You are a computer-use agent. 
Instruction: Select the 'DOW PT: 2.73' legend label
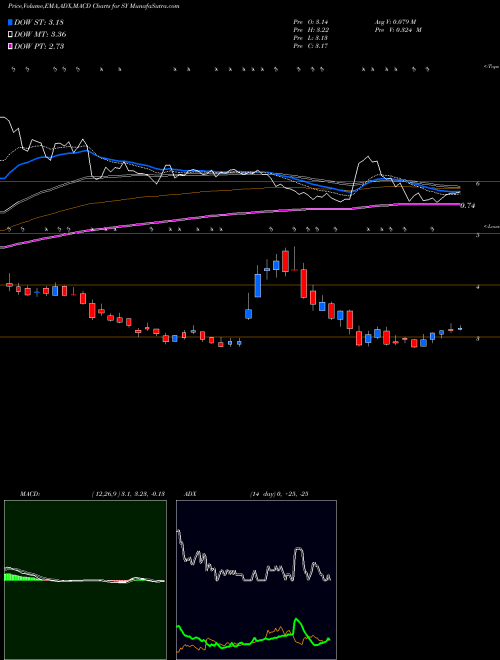point(39,46)
